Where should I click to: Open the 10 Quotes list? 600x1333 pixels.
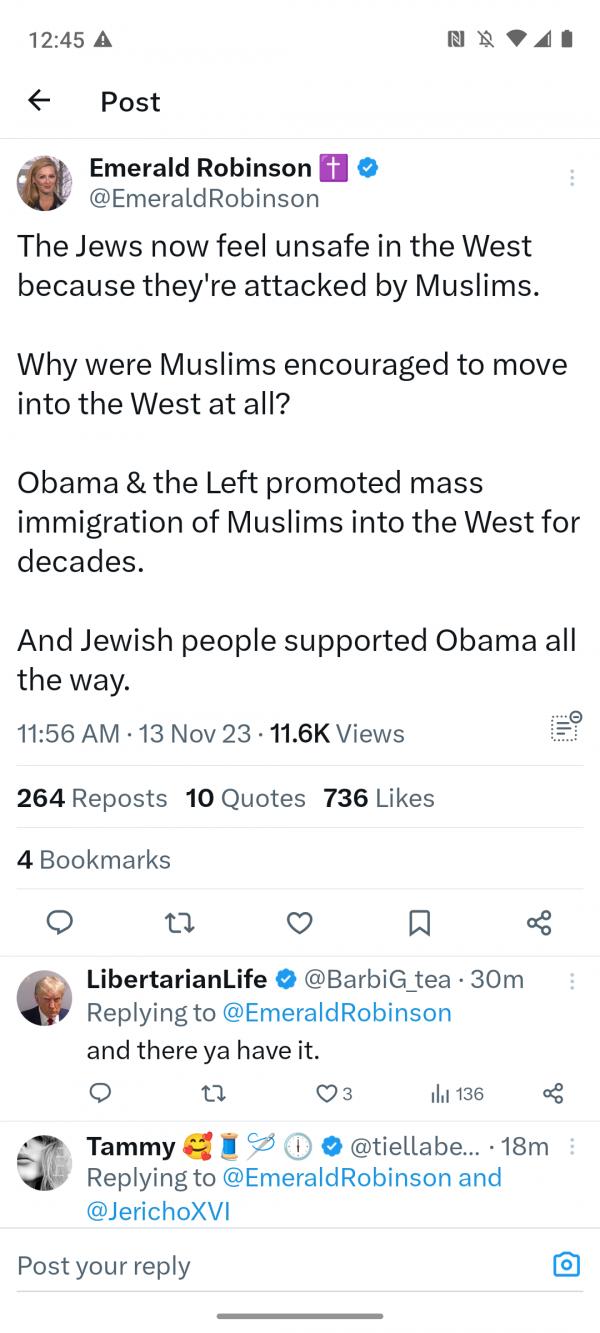pos(246,798)
